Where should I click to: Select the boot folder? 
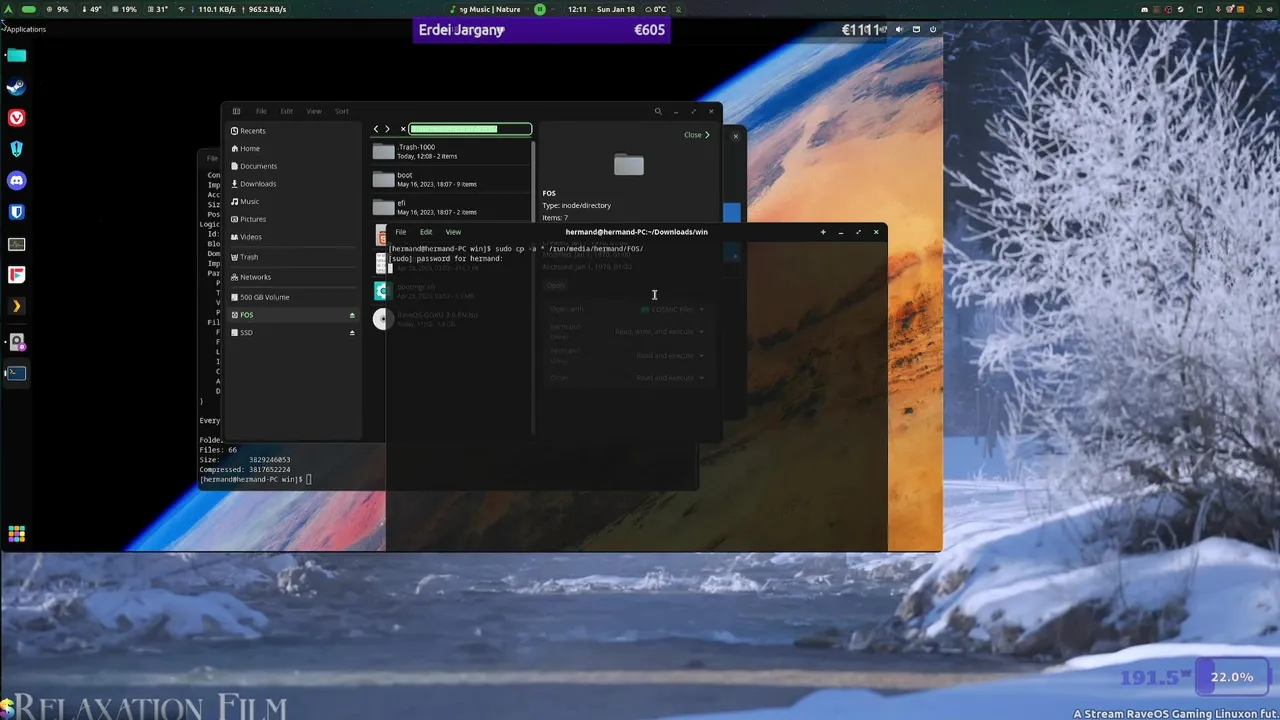click(451, 179)
